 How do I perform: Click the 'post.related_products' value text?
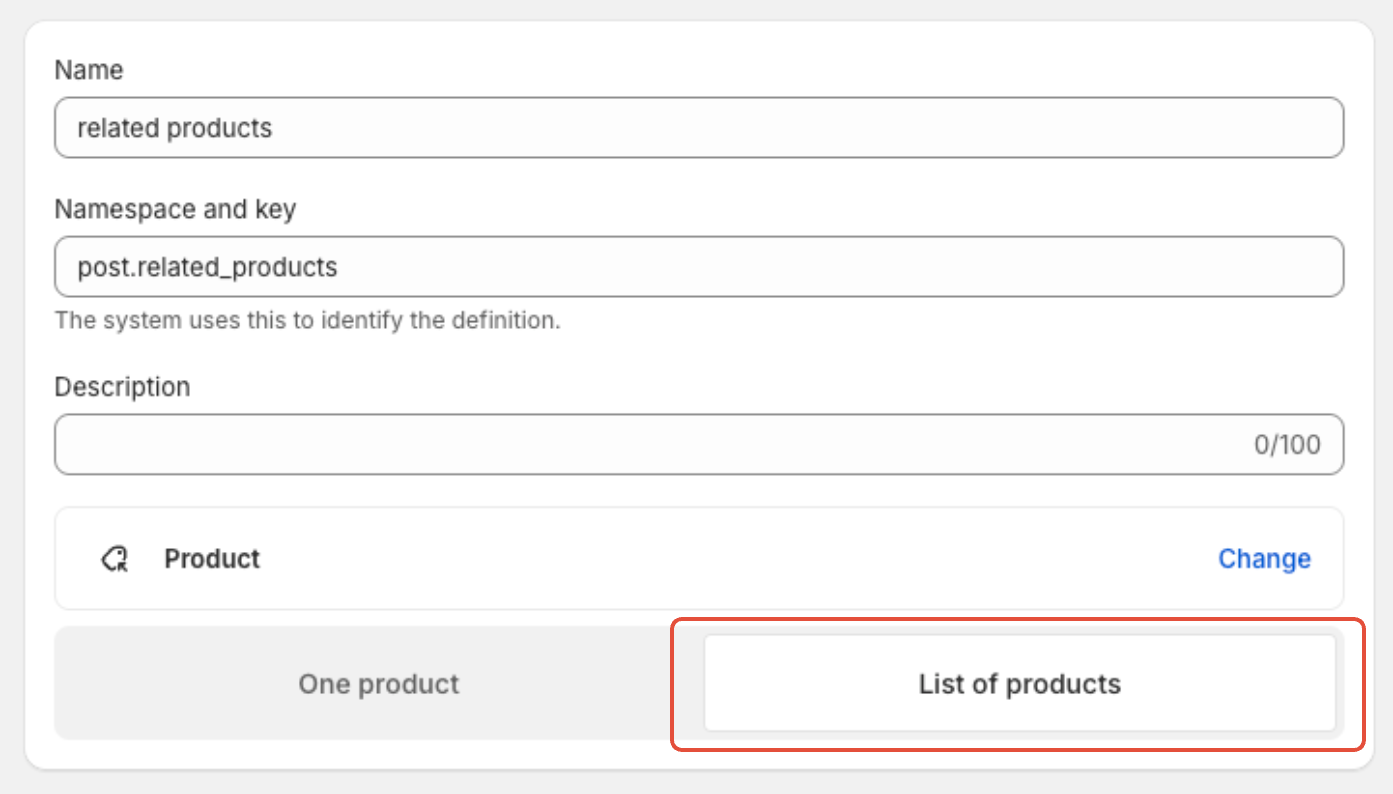tap(207, 267)
